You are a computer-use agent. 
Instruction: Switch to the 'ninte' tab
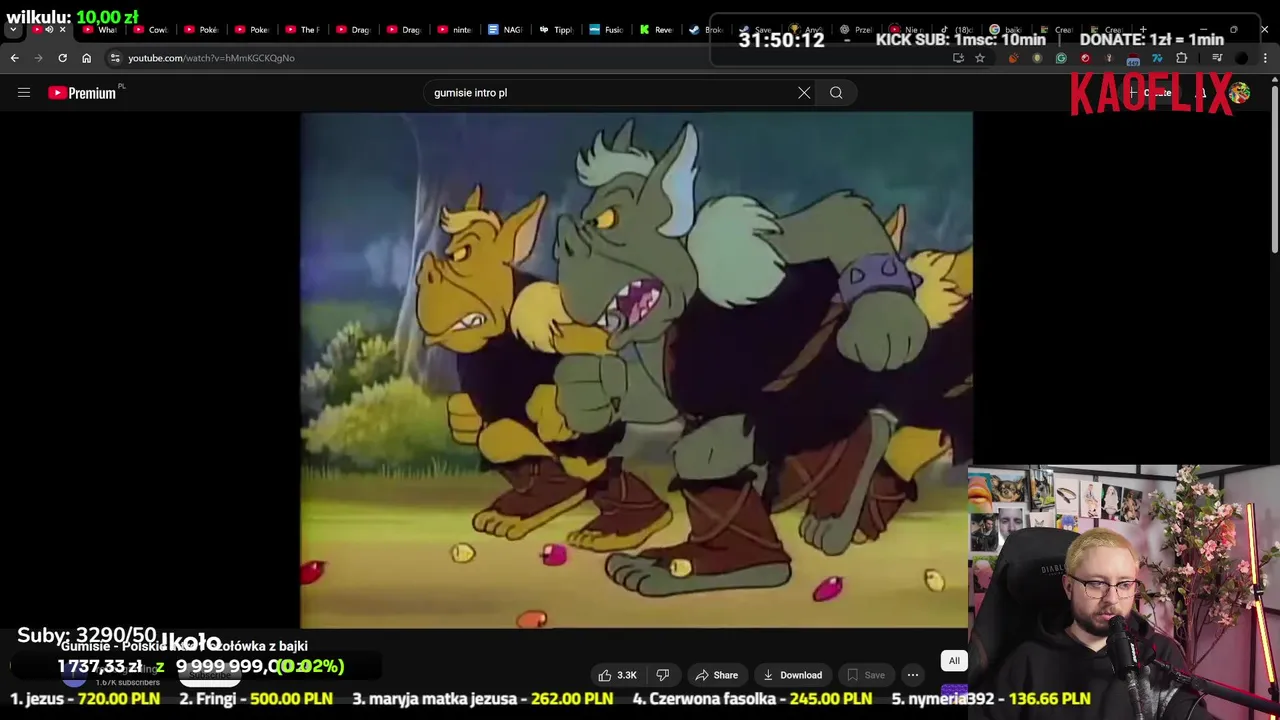[x=455, y=30]
